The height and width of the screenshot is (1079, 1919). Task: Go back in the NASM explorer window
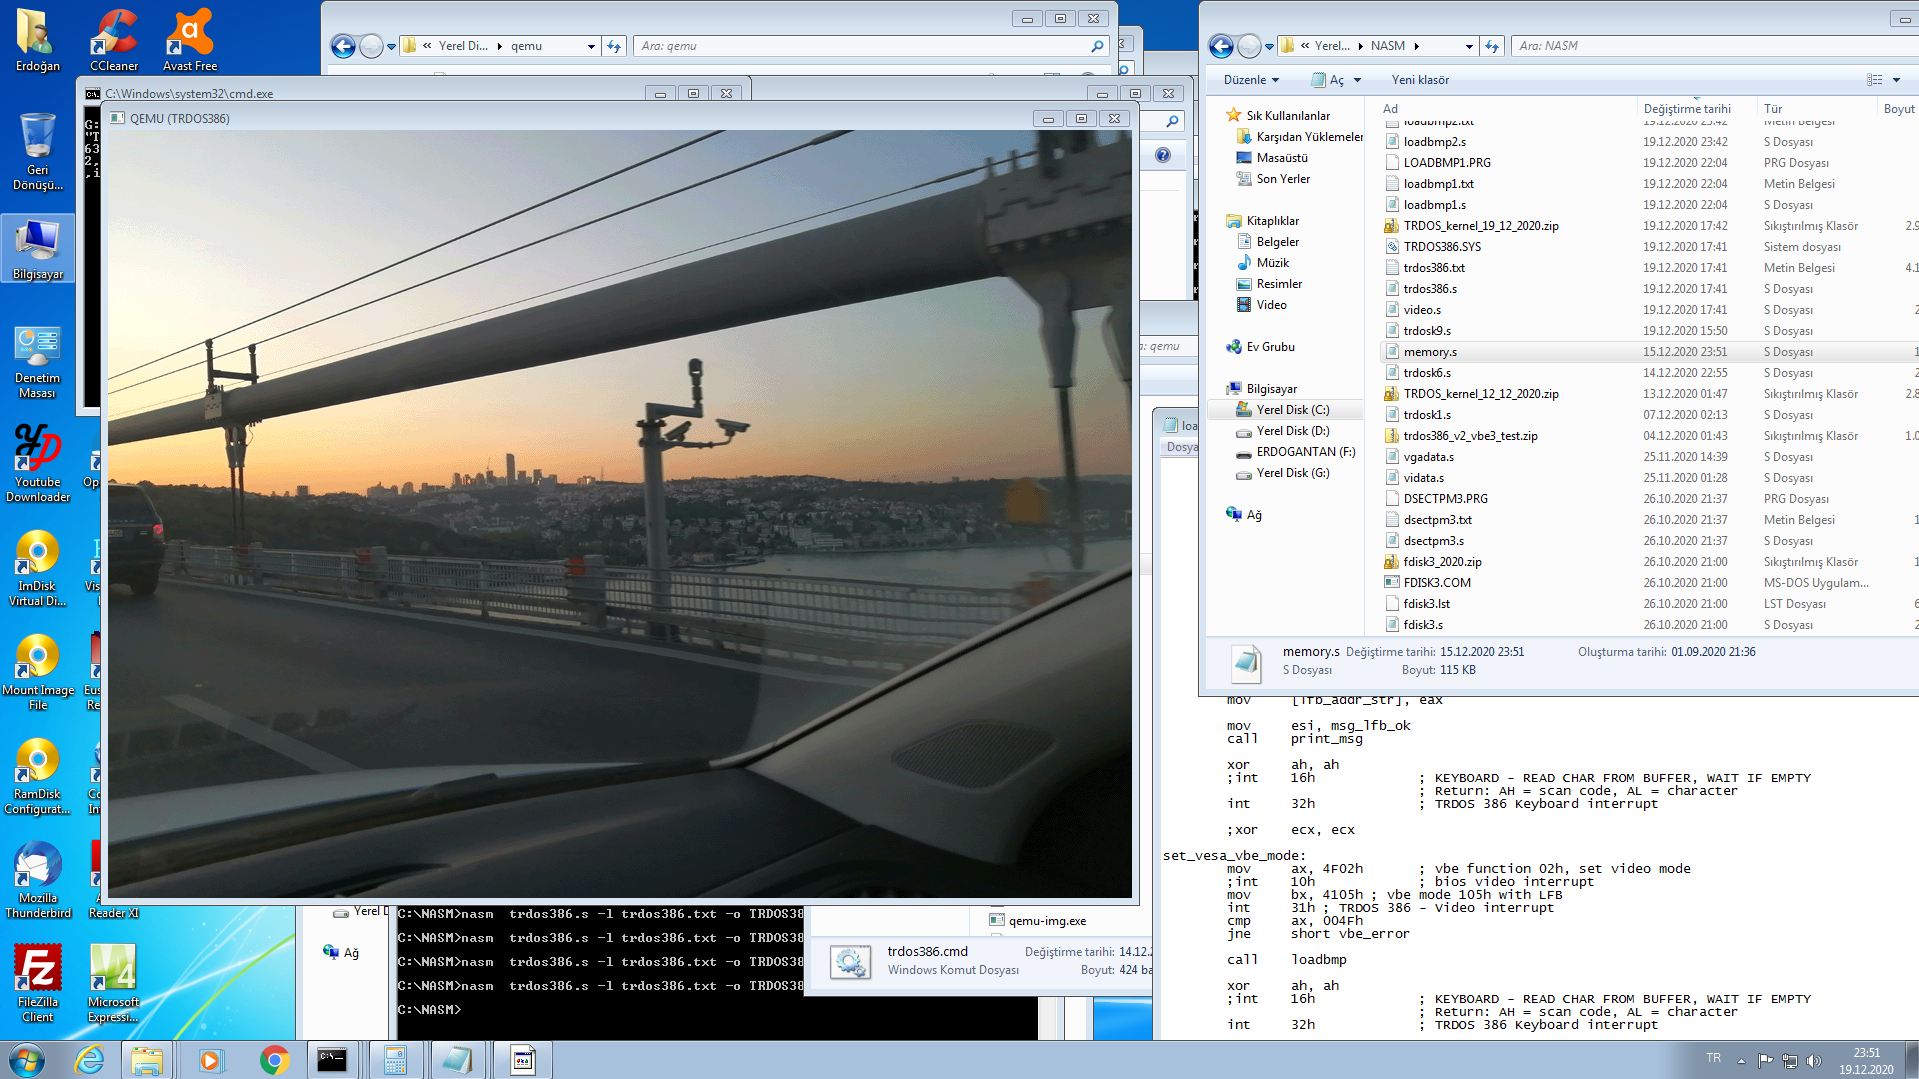coord(1221,46)
